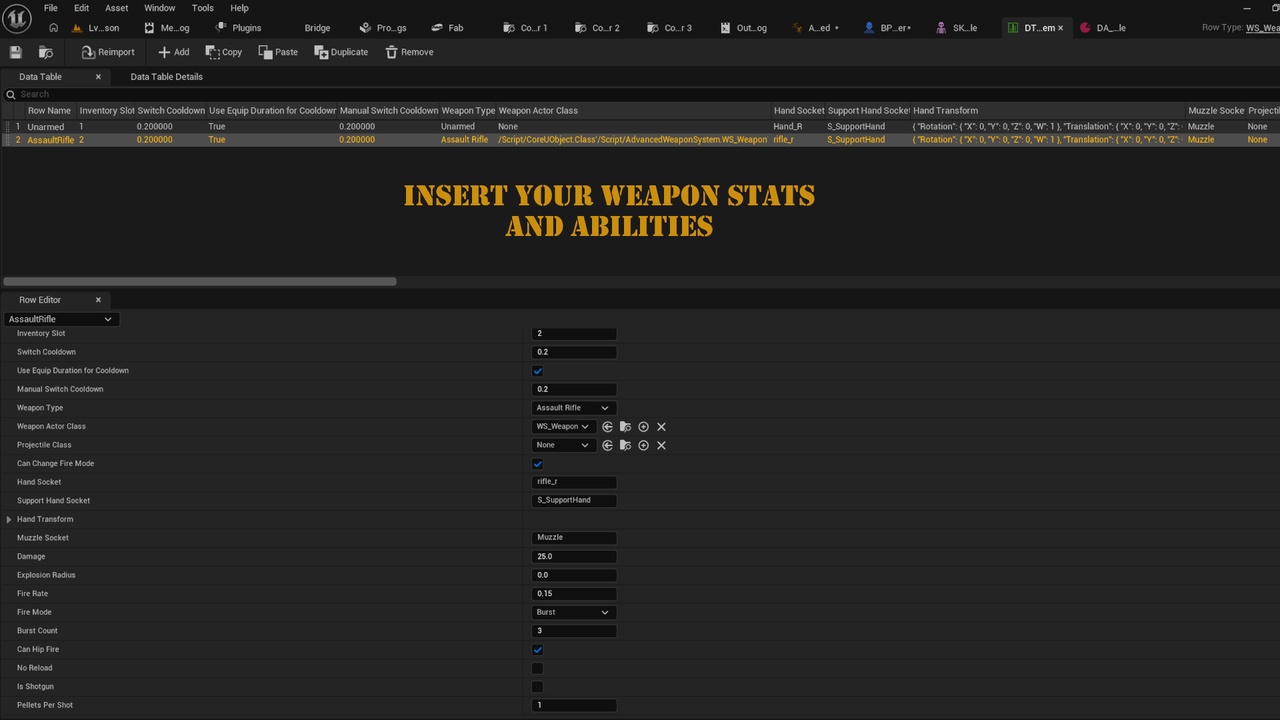This screenshot has width=1280, height=720.
Task: Enable the Is Shotgun checkbox
Action: tap(537, 687)
